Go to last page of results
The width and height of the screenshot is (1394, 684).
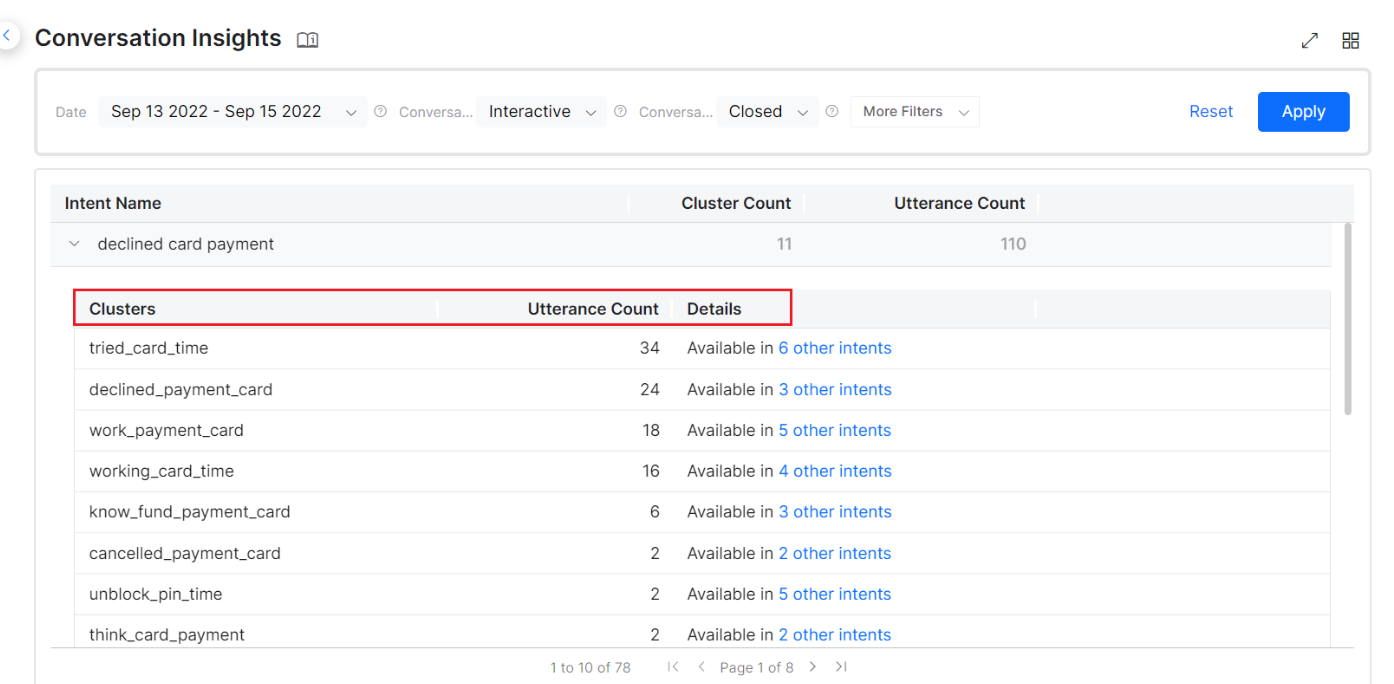(841, 667)
